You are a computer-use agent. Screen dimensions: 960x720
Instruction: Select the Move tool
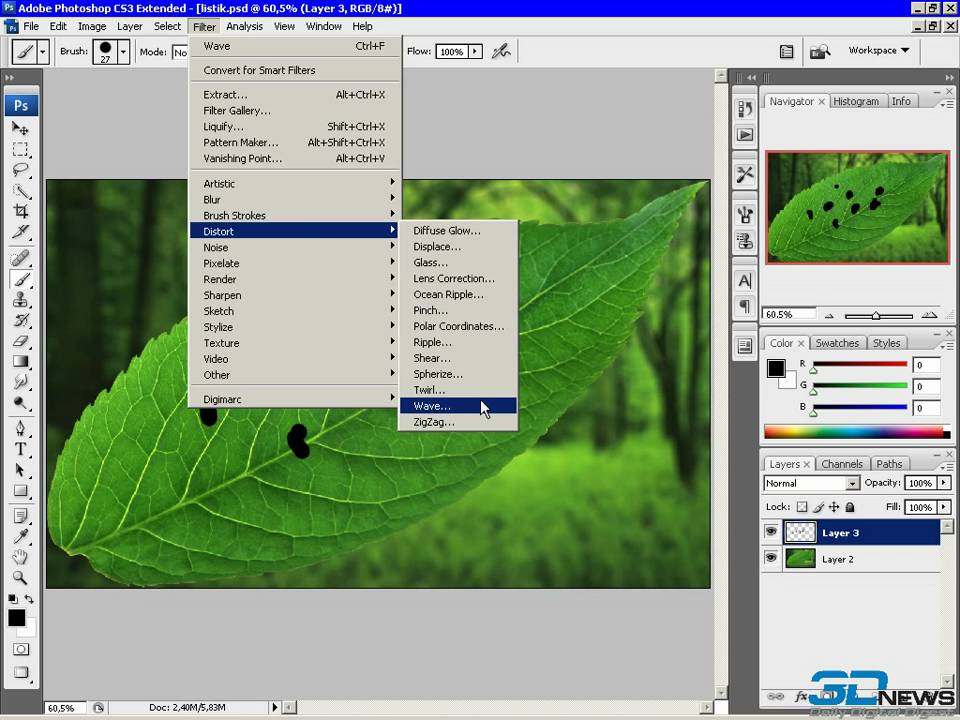[20, 129]
